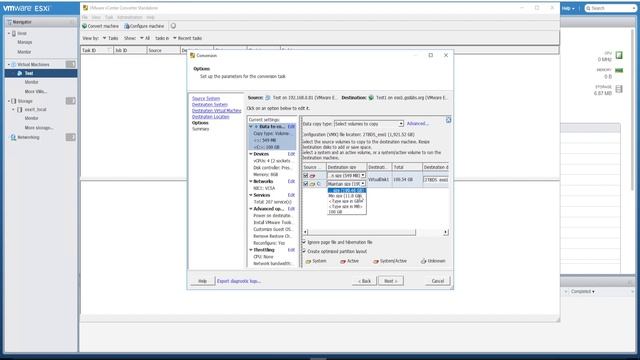Screen dimensions: 640x360
Task: Click the System/Active volume legend icon
Action: click(376, 261)
